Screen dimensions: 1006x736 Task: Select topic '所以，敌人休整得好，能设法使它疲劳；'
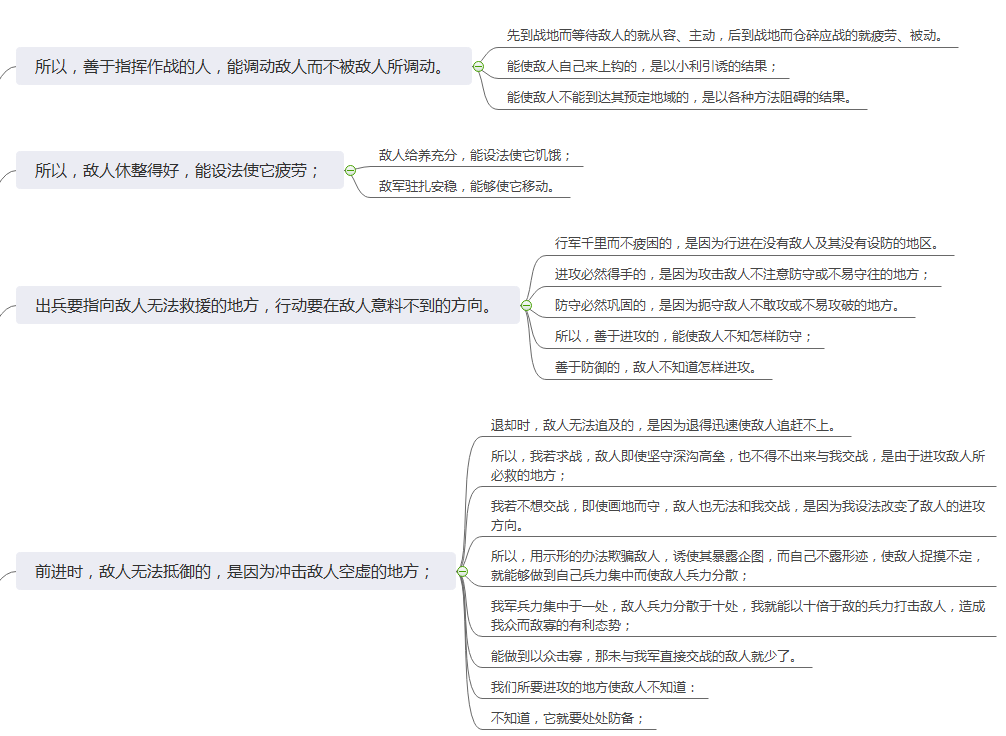[180, 170]
